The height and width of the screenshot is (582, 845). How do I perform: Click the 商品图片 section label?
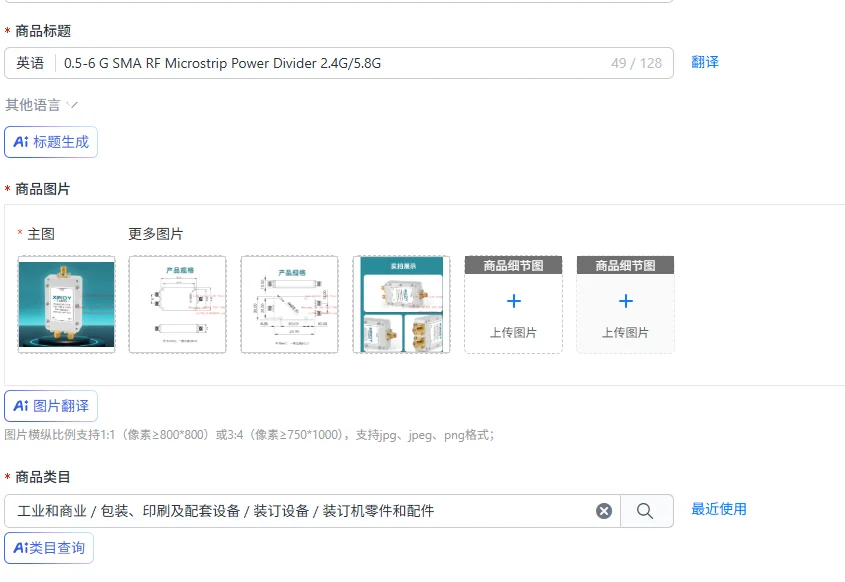(x=43, y=189)
